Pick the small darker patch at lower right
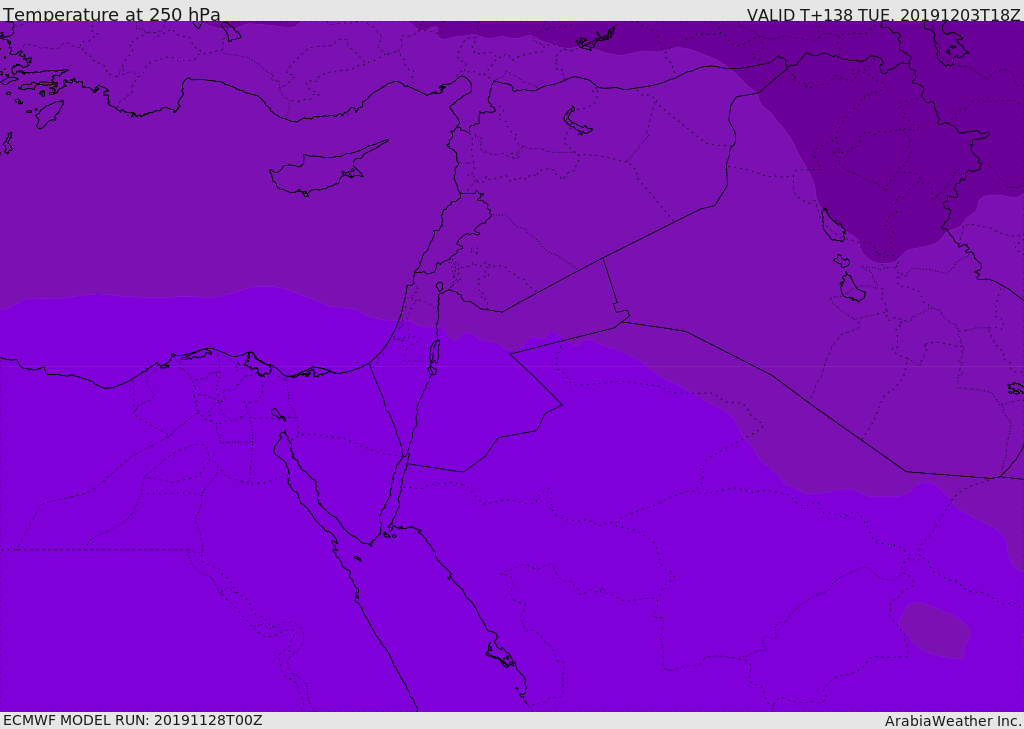1024x729 pixels. [x=935, y=630]
